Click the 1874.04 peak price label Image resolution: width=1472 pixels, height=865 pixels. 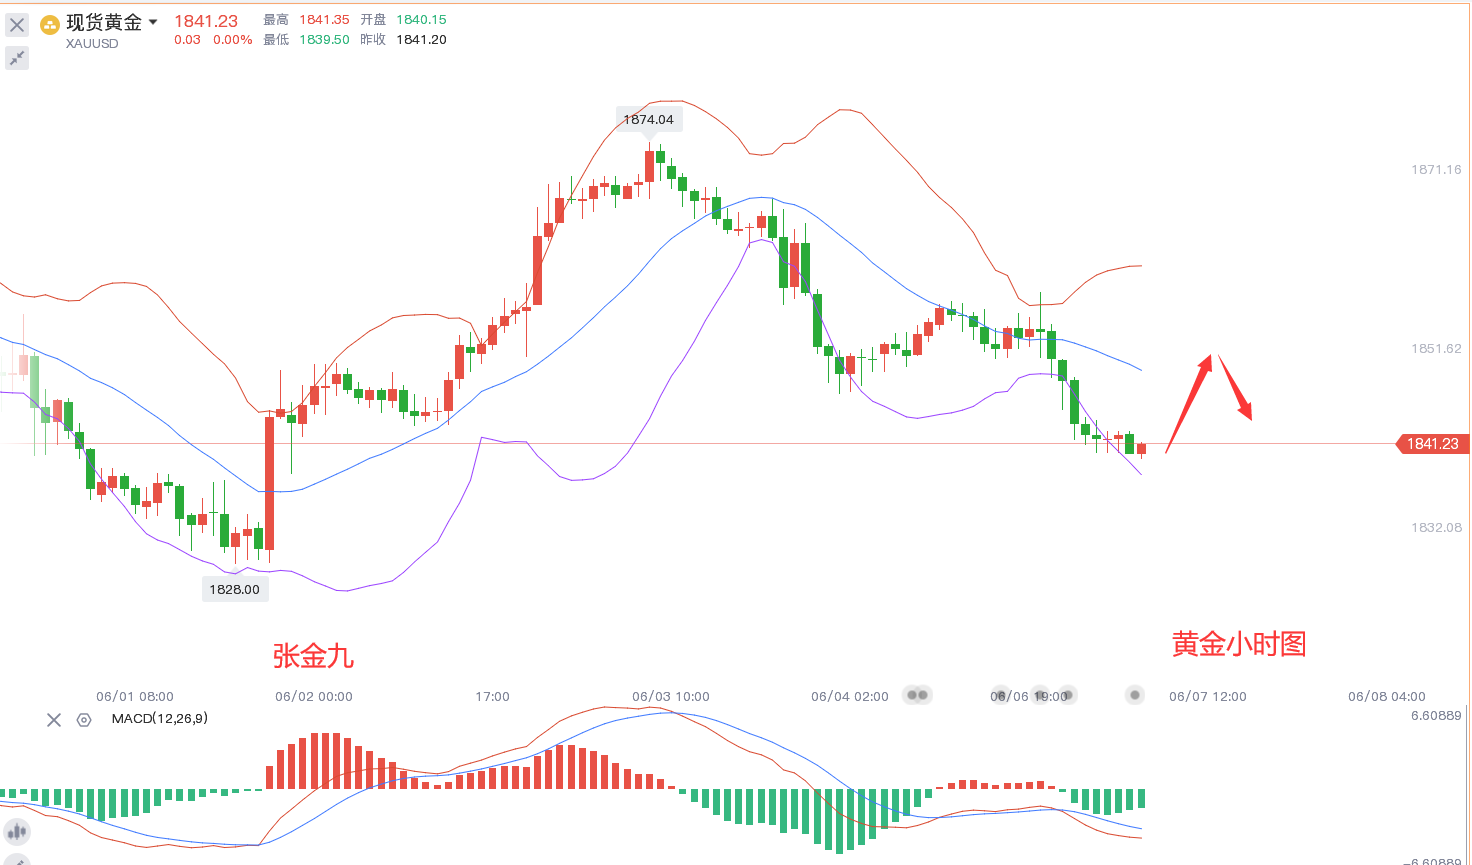[648, 120]
